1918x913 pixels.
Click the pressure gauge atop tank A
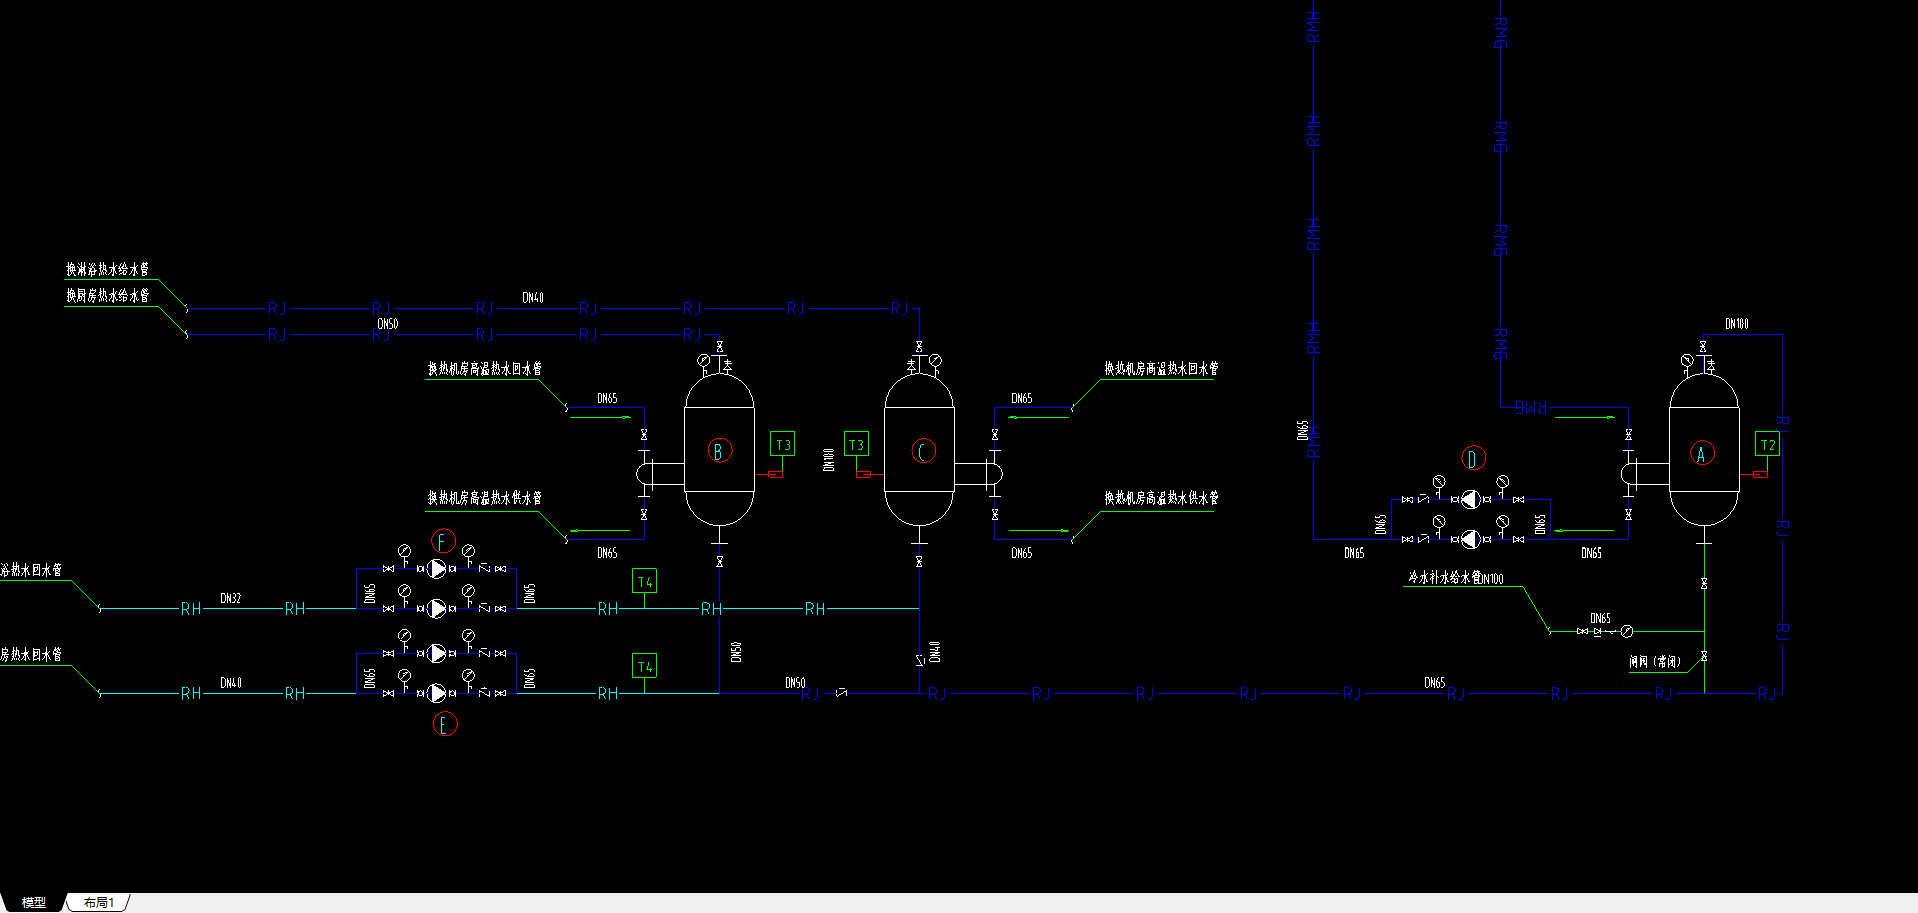1687,360
